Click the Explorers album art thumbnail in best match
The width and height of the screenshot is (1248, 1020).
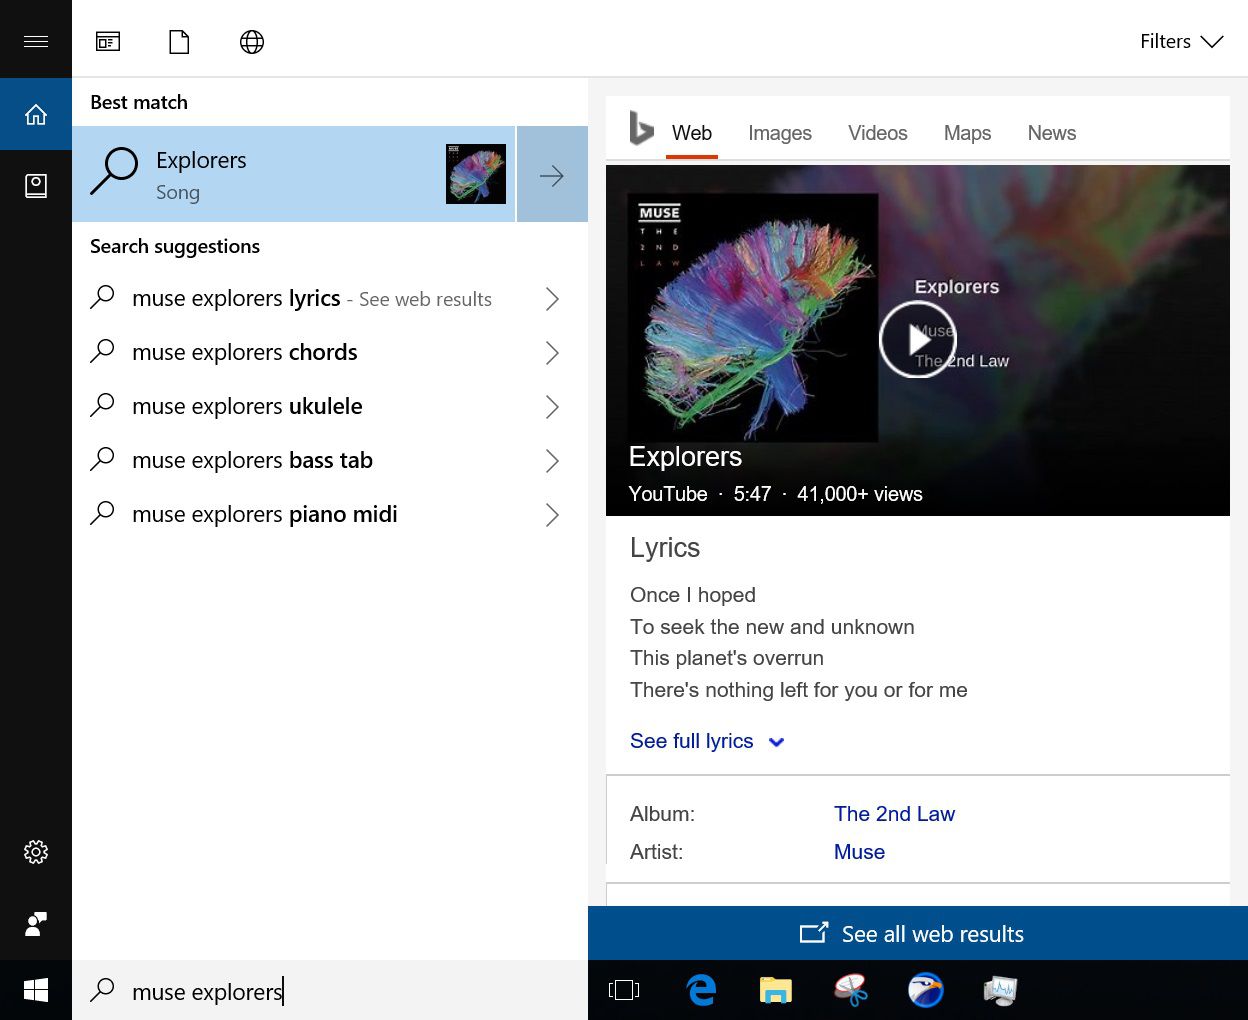point(476,174)
